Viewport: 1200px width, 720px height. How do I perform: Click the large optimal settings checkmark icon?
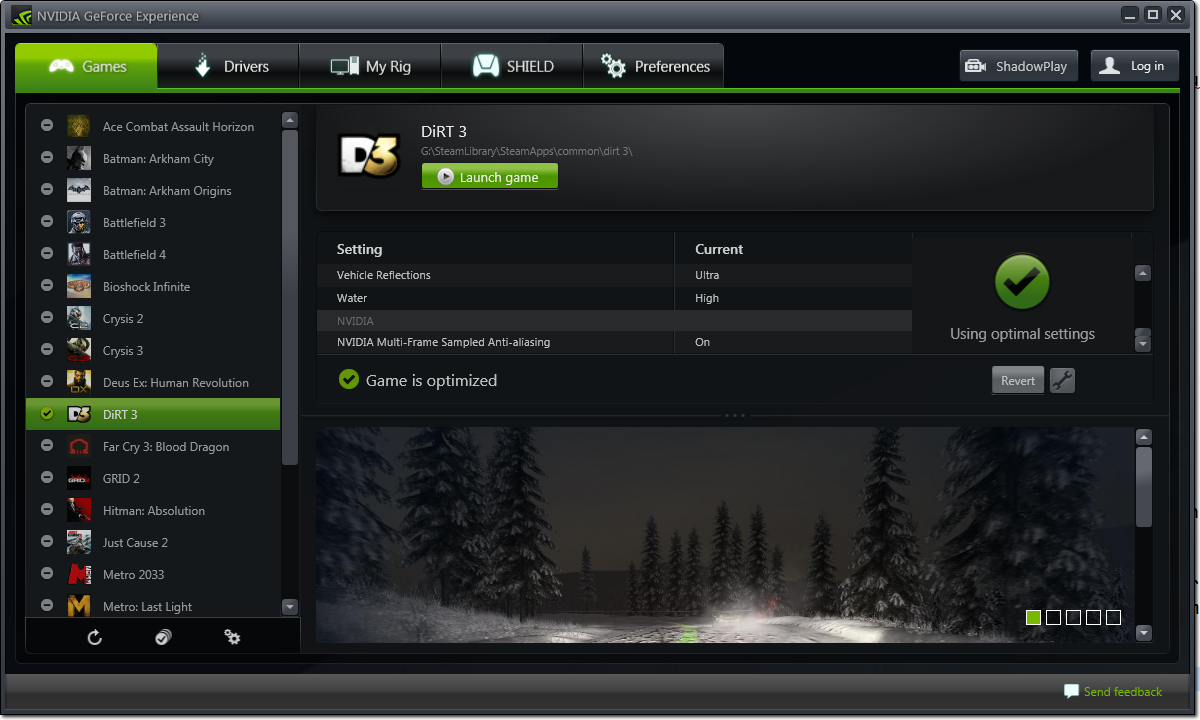click(1022, 281)
